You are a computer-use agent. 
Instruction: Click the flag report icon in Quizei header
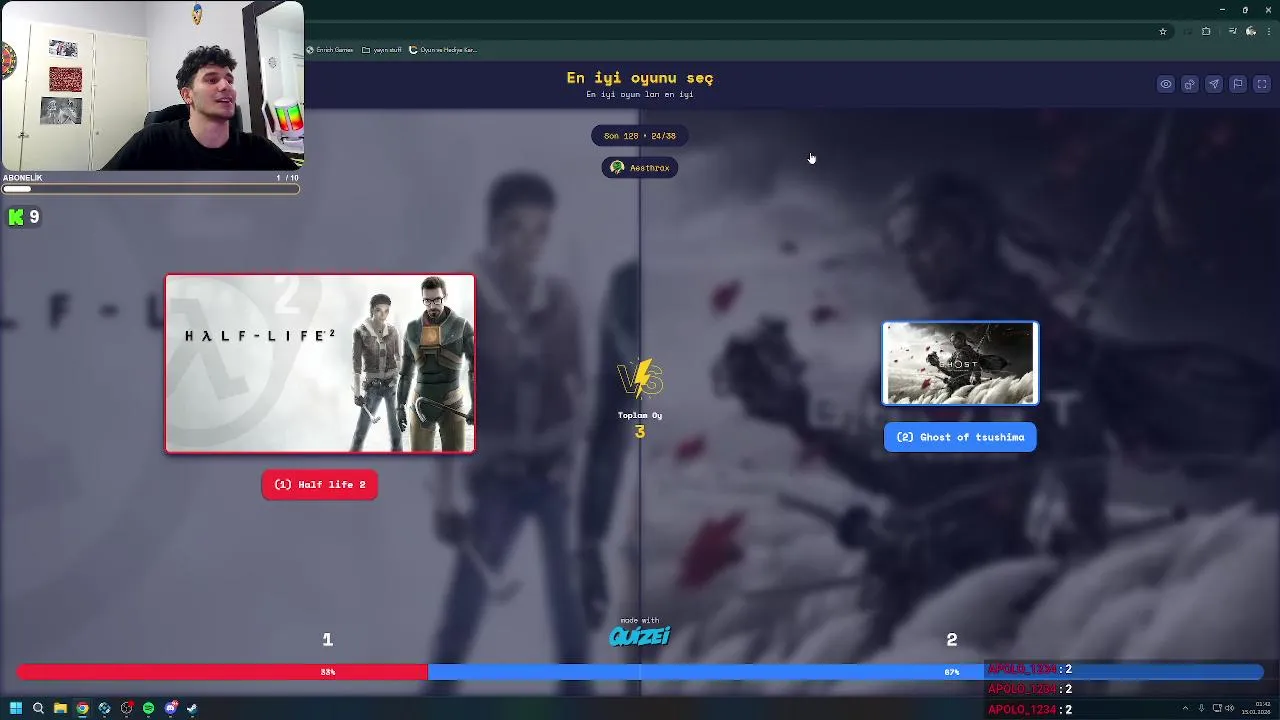click(1238, 84)
